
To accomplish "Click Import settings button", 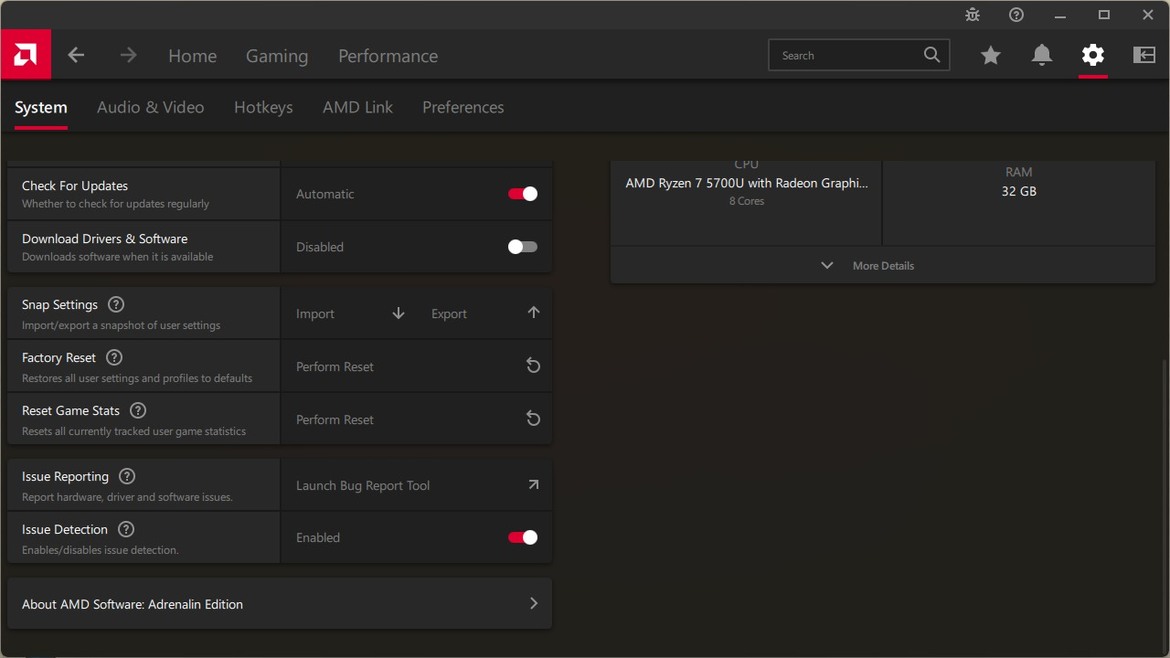I will (349, 313).
